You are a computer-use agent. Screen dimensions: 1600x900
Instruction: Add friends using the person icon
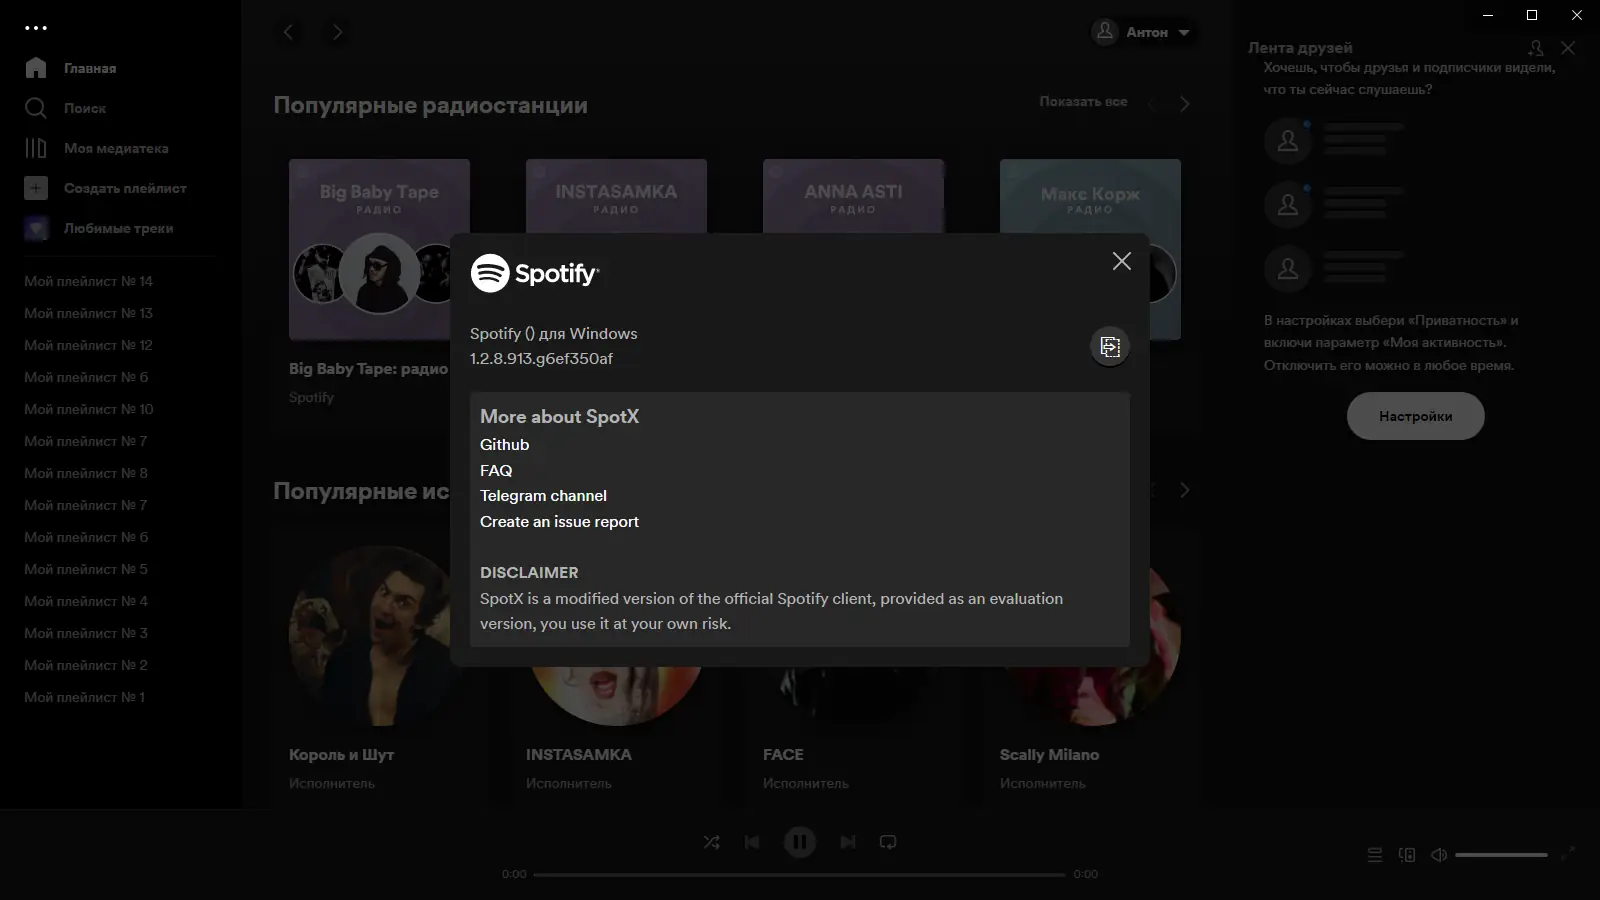click(x=1536, y=47)
